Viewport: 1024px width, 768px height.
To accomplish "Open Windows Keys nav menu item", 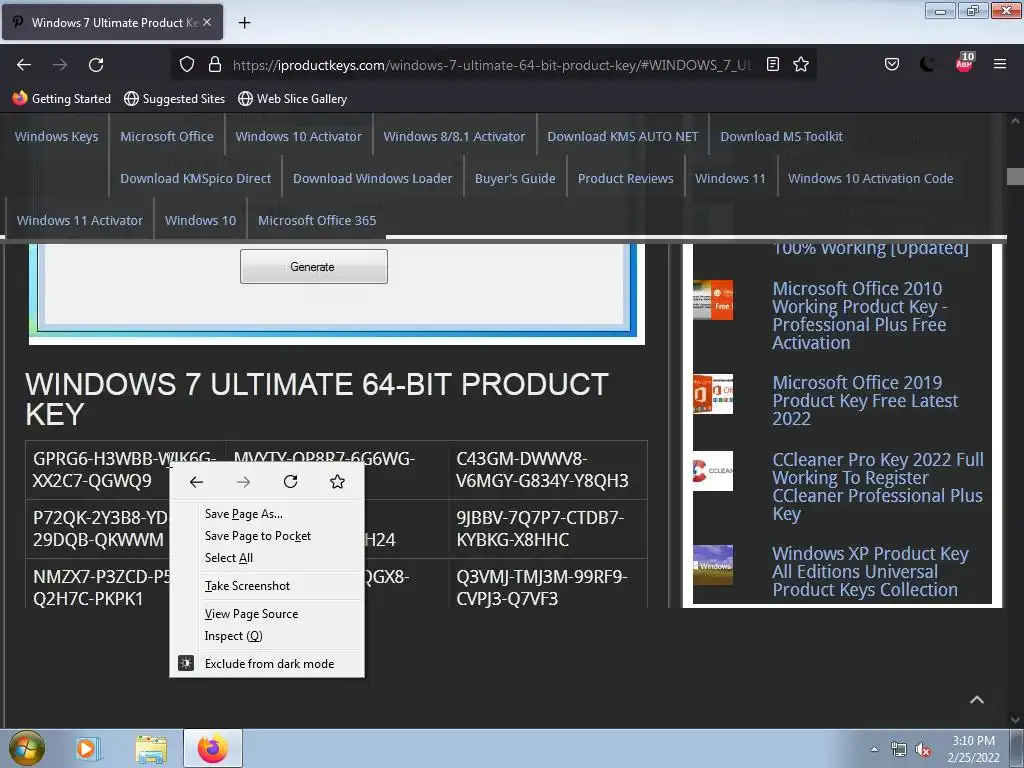I will [56, 136].
